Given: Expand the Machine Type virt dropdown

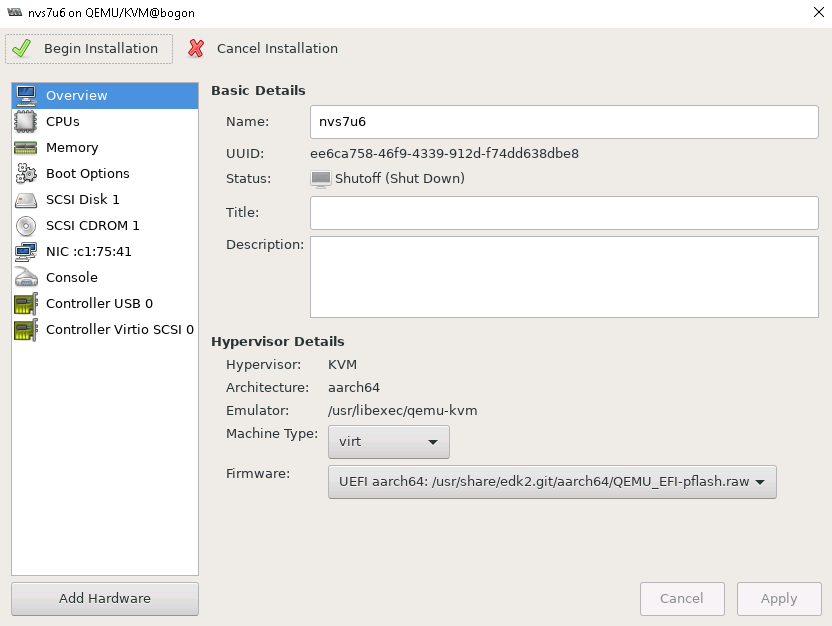Looking at the screenshot, I should (388, 441).
